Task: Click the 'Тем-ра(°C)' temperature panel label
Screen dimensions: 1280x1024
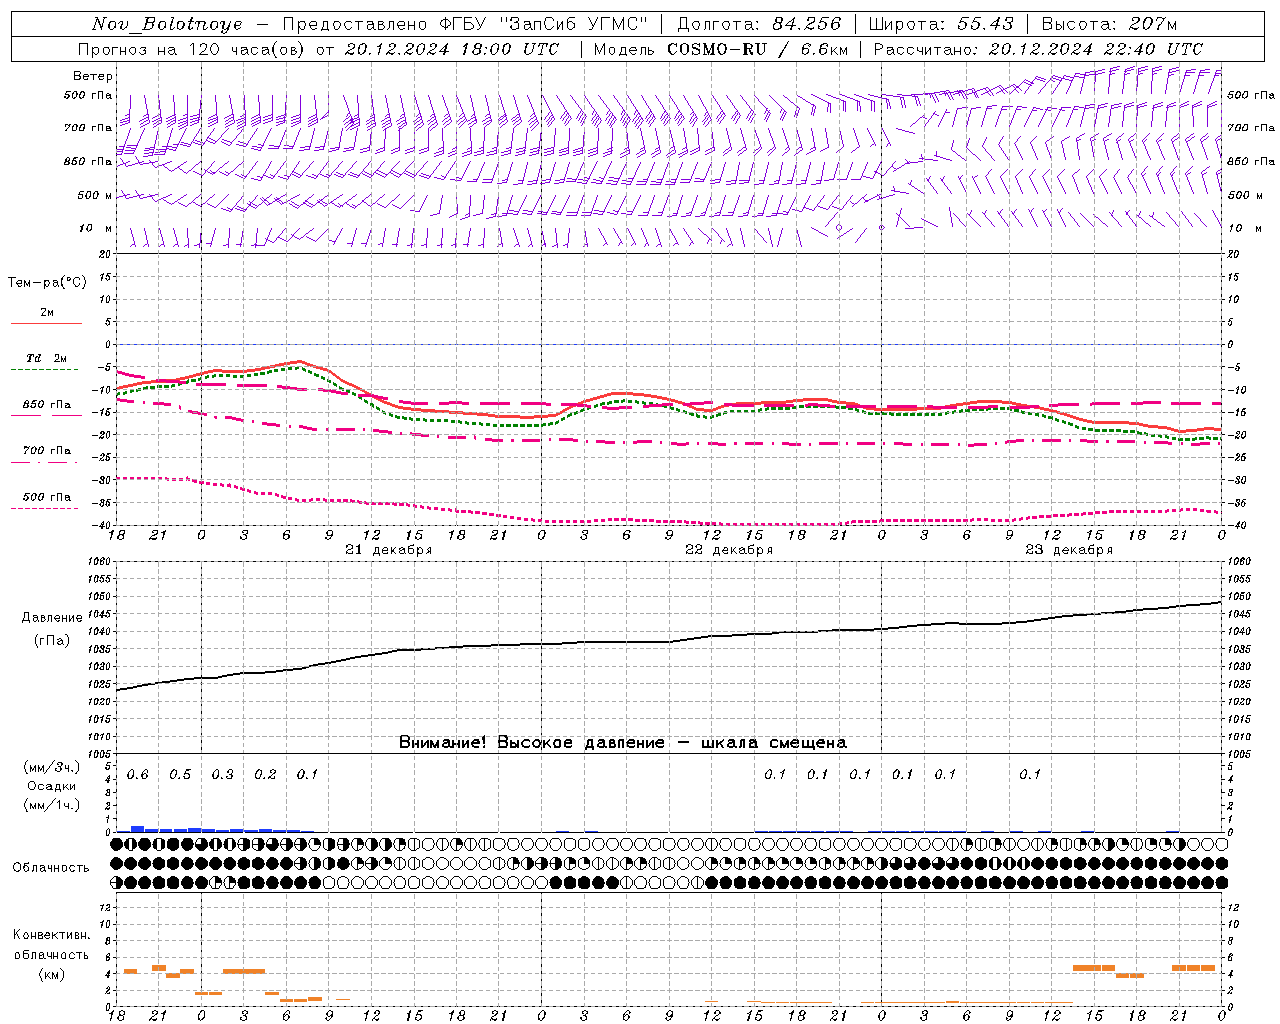Action: pos(47,283)
